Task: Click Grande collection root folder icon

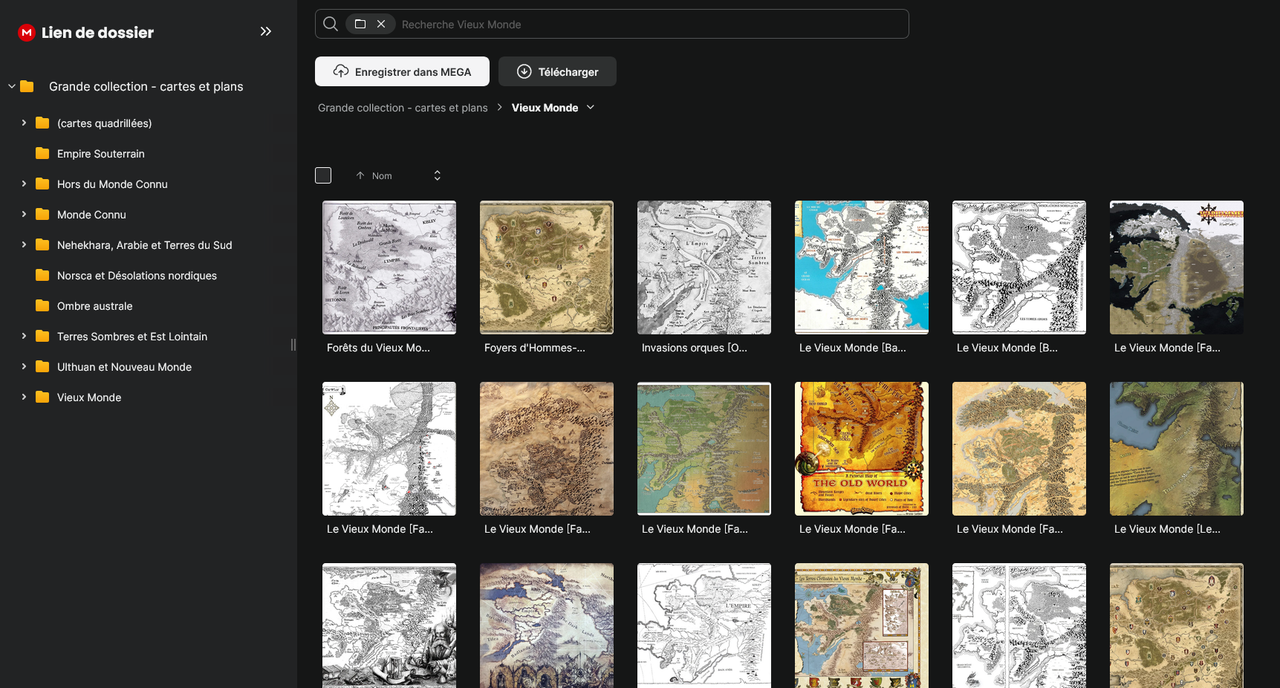Action: (27, 87)
